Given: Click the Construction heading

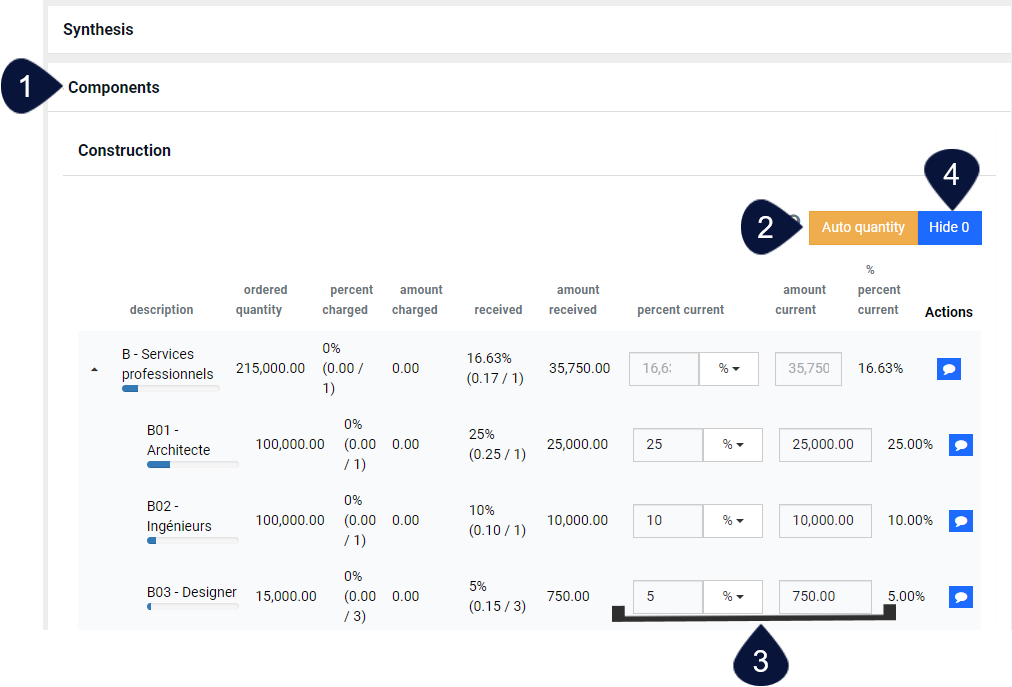Looking at the screenshot, I should tap(124, 150).
